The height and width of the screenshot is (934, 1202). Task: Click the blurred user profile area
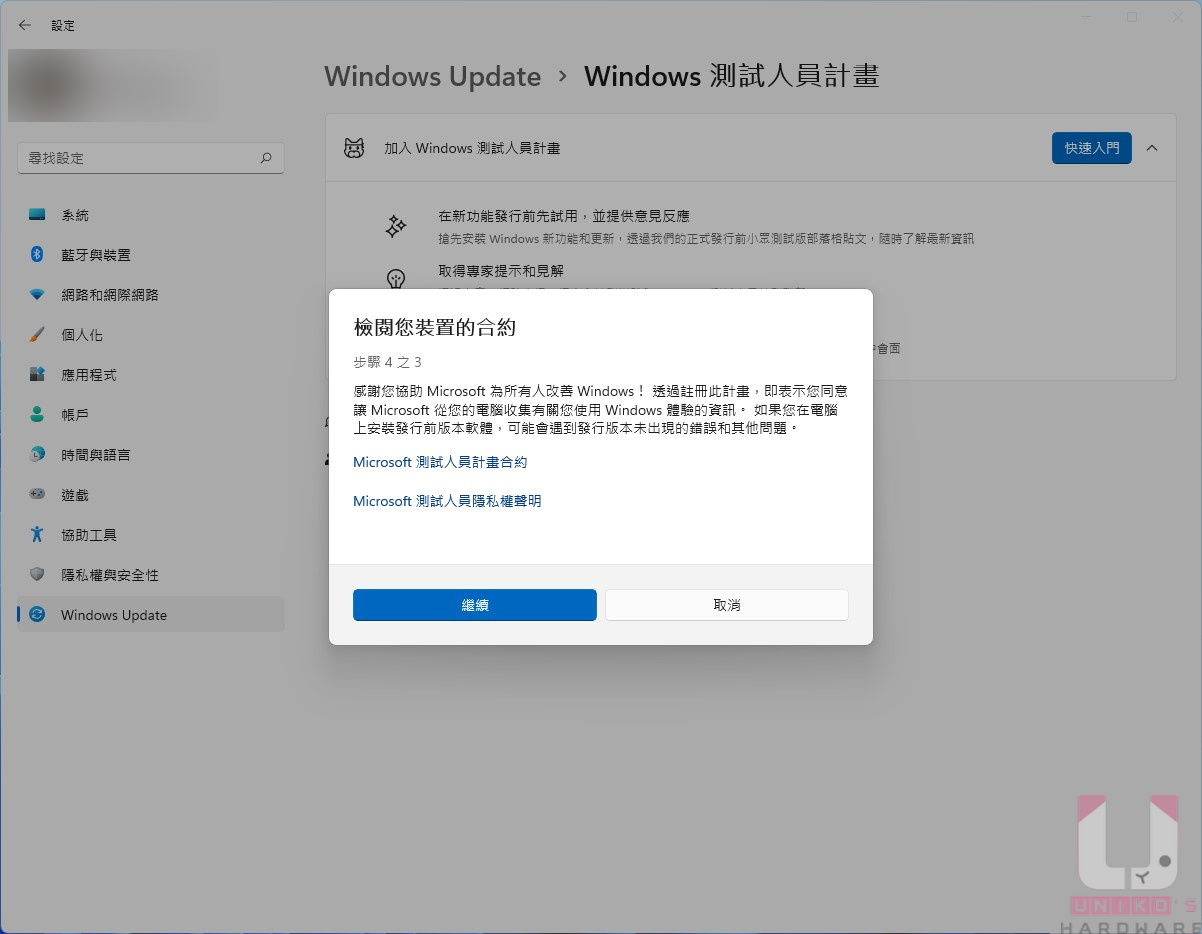pos(113,85)
